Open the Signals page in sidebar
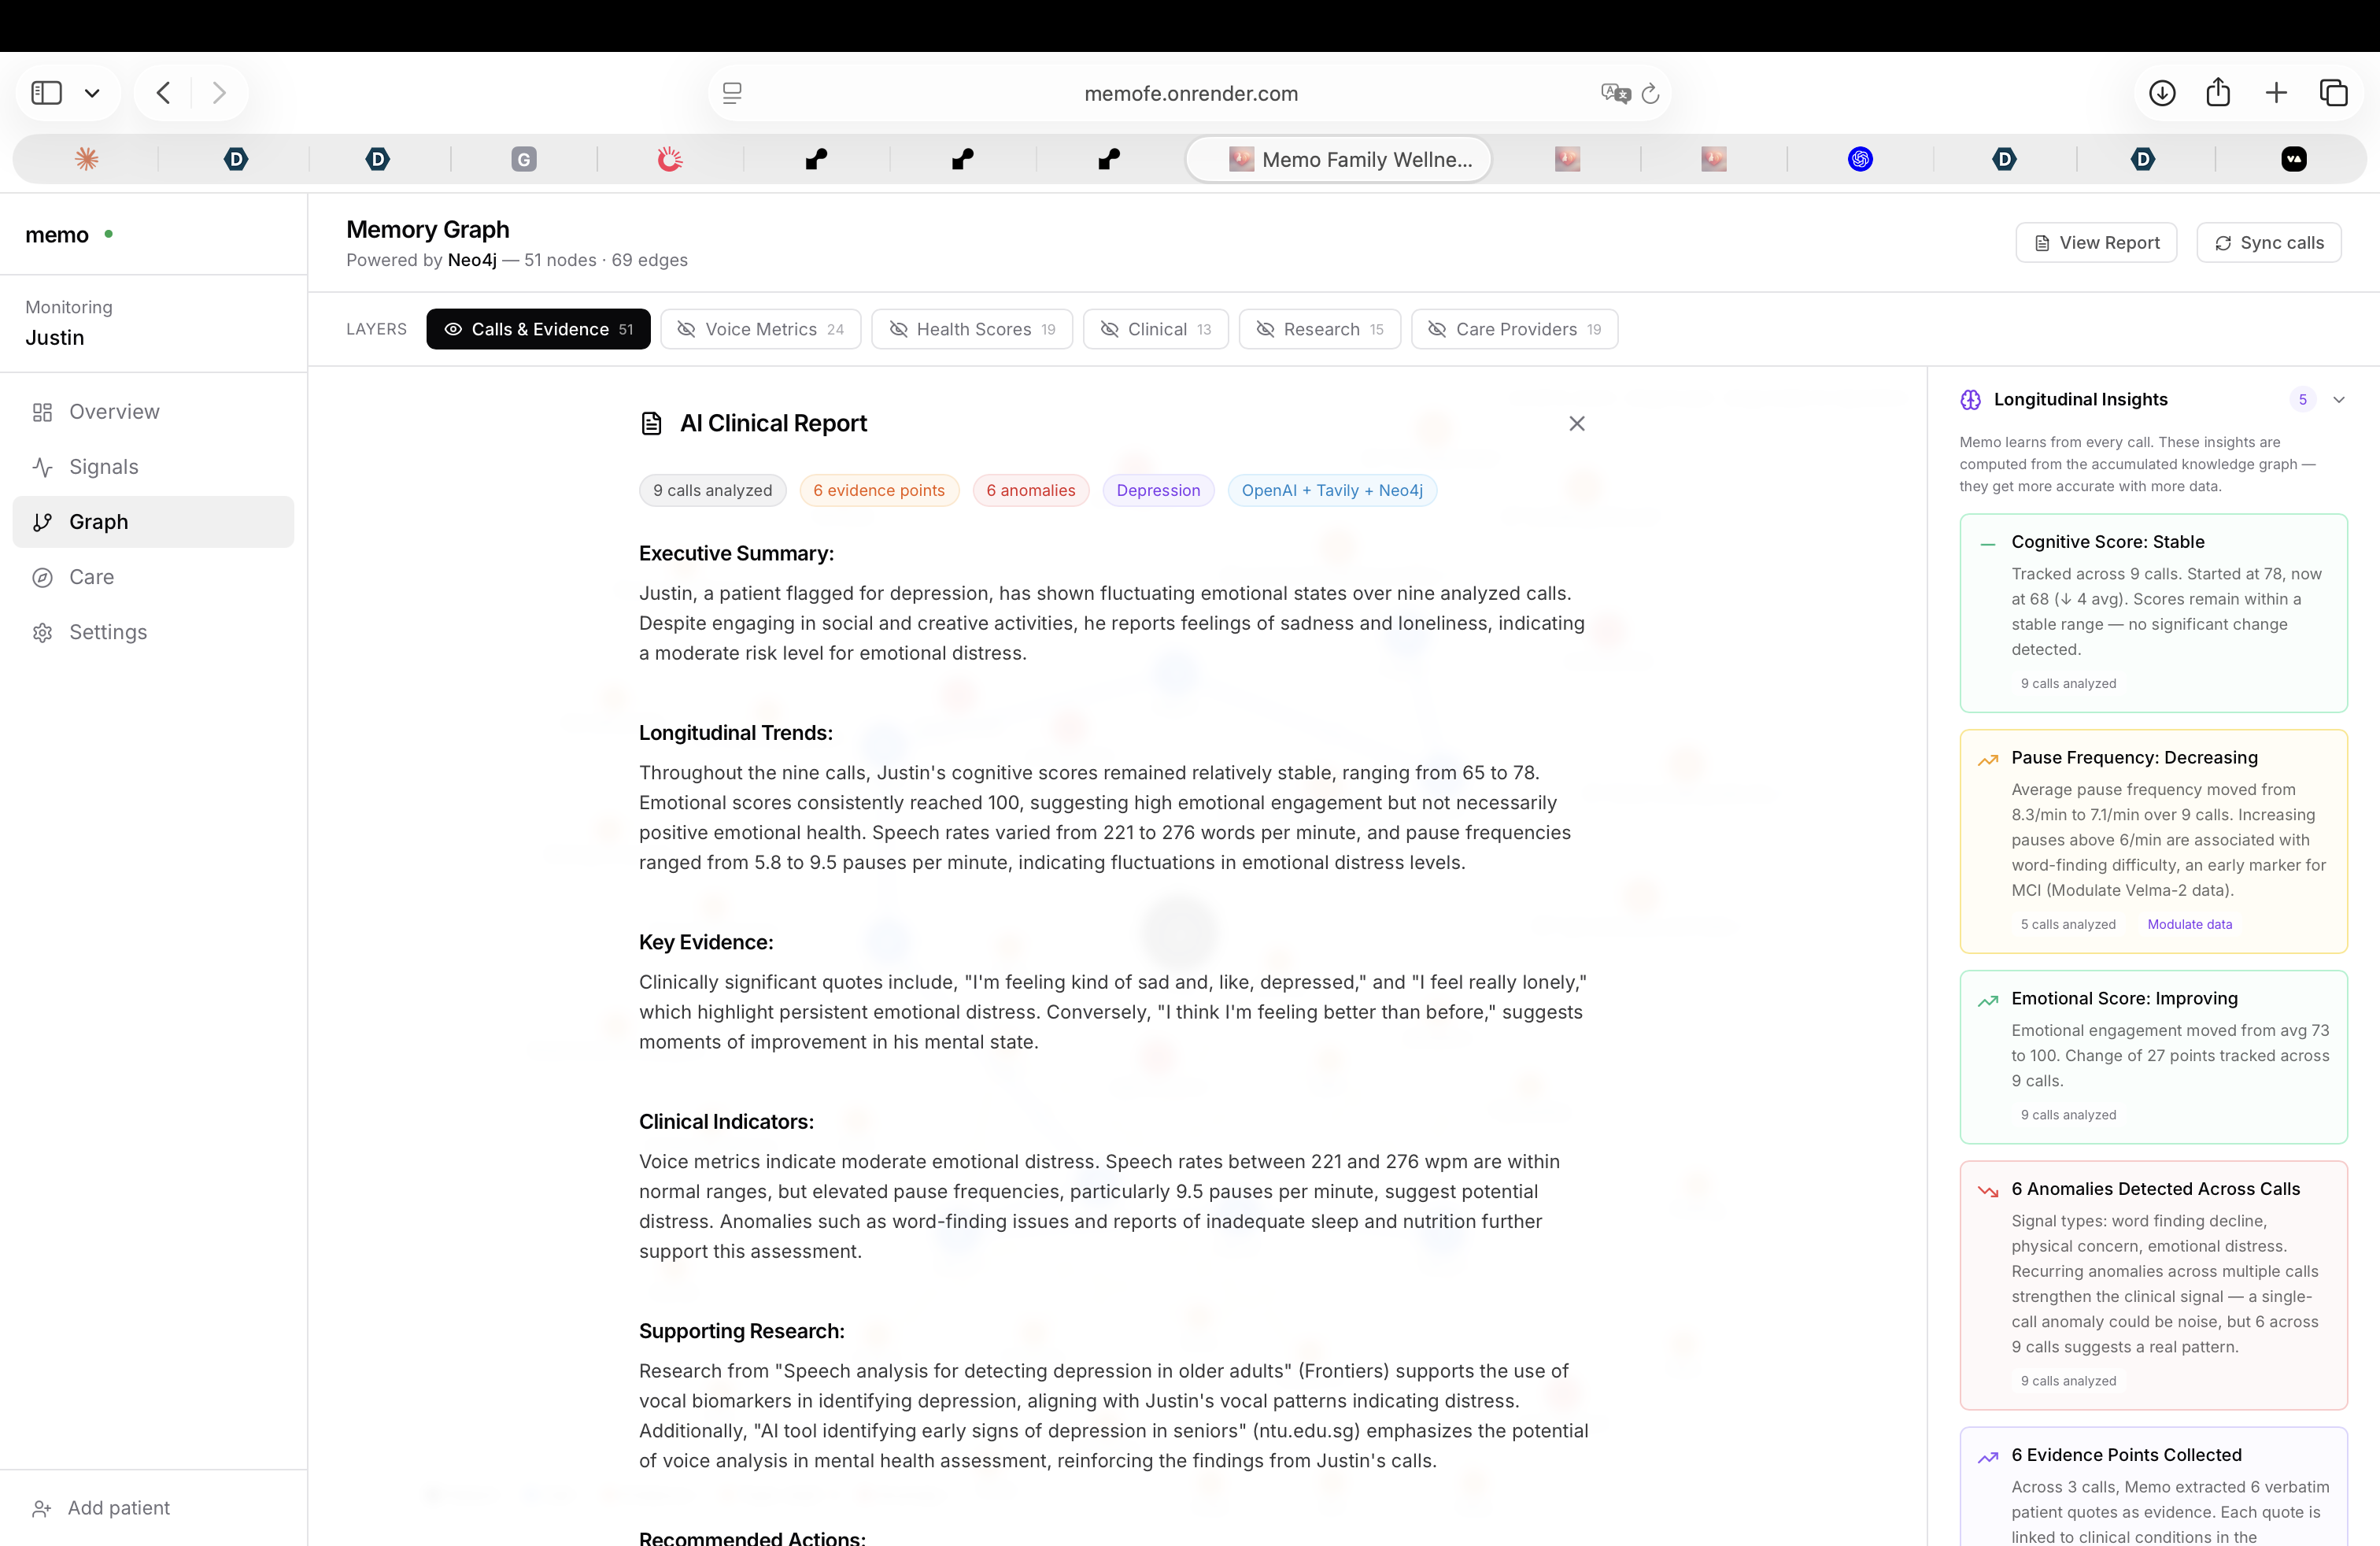Image resolution: width=2380 pixels, height=1546 pixels. tap(103, 467)
